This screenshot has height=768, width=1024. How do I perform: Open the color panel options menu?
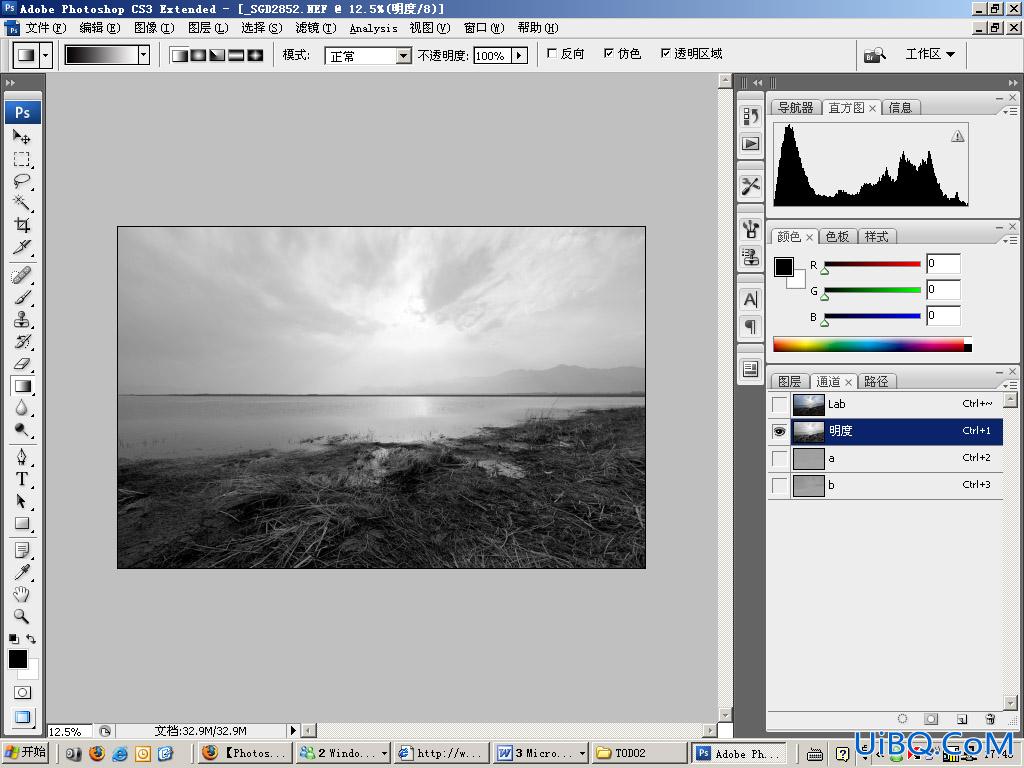click(x=1009, y=240)
